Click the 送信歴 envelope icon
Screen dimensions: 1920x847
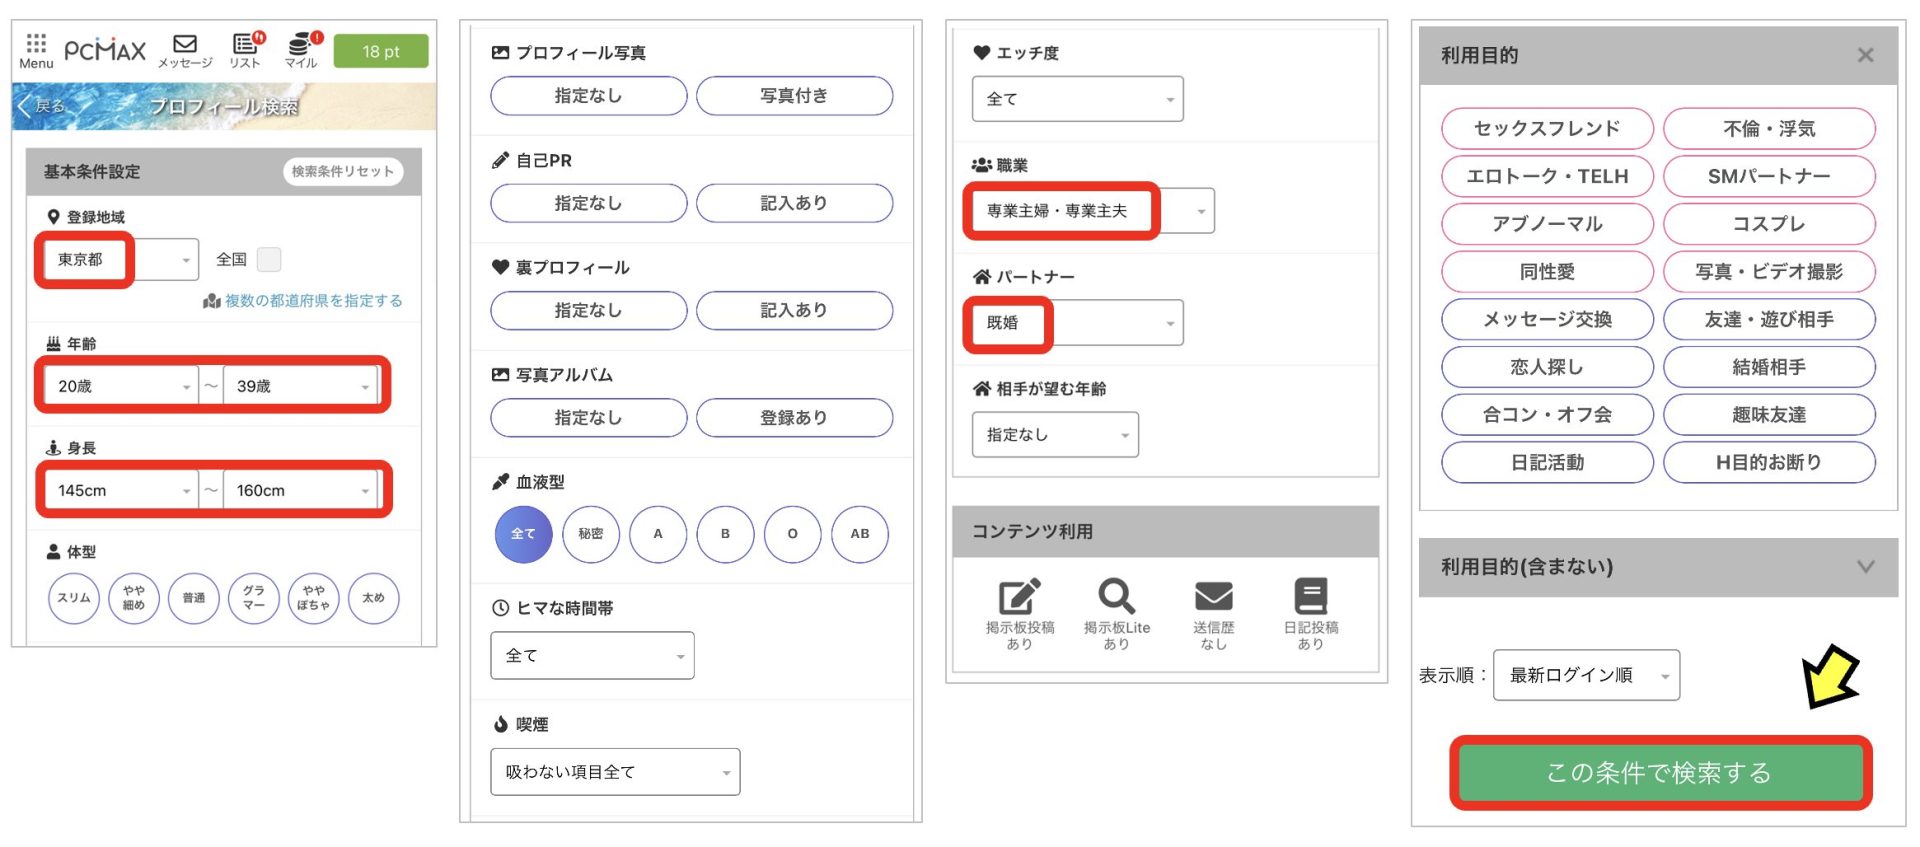(x=1213, y=597)
